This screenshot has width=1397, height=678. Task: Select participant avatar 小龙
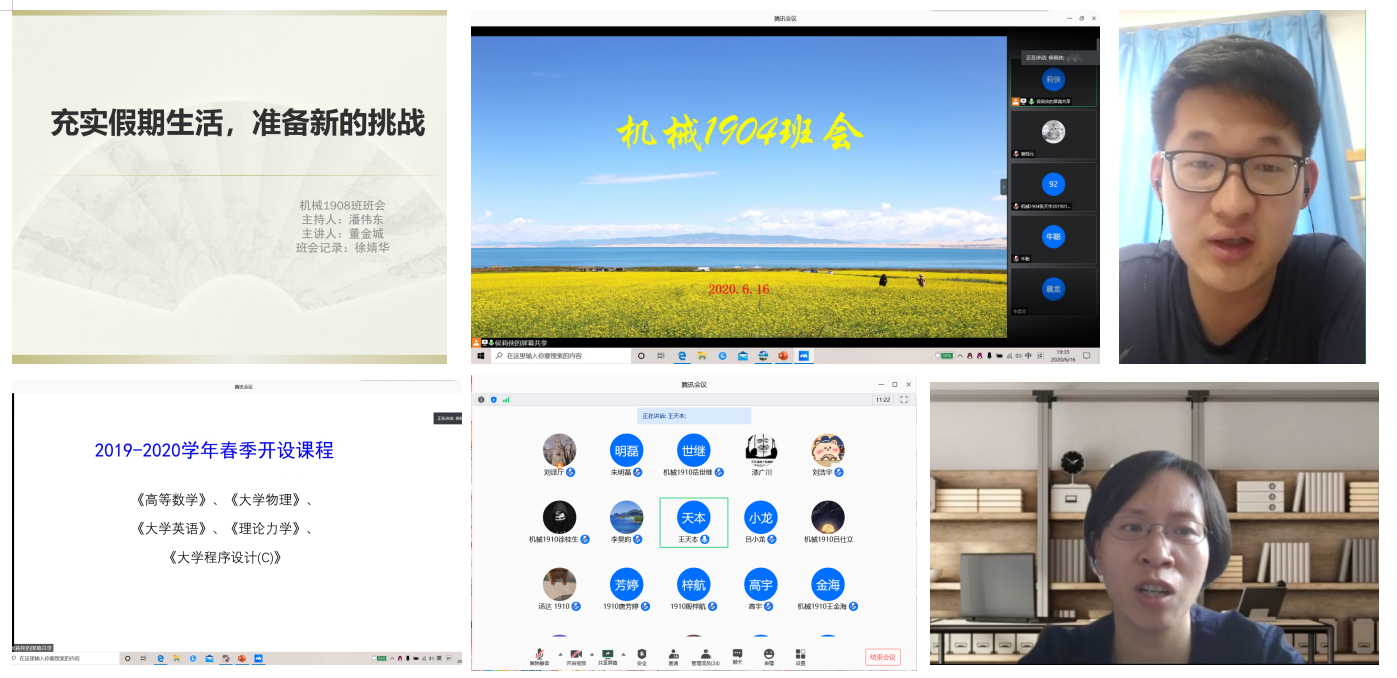click(x=760, y=518)
